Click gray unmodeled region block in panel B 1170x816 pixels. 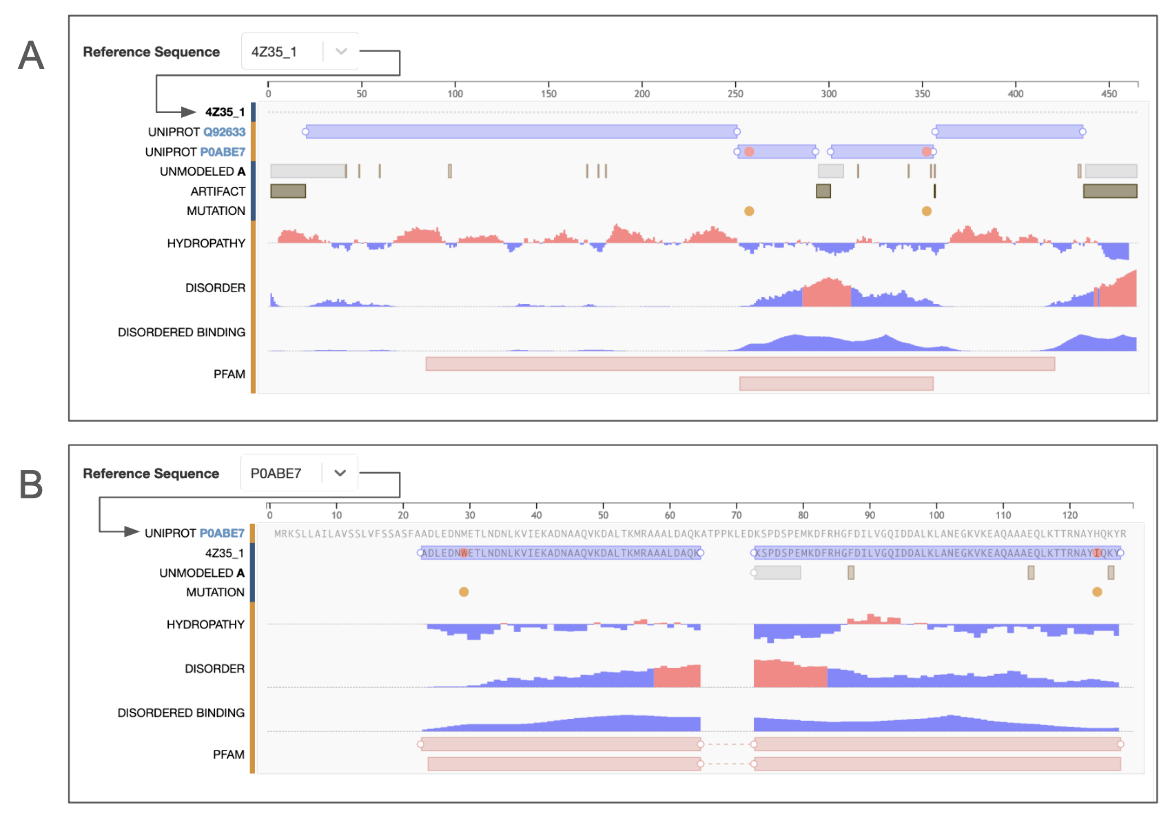[778, 573]
